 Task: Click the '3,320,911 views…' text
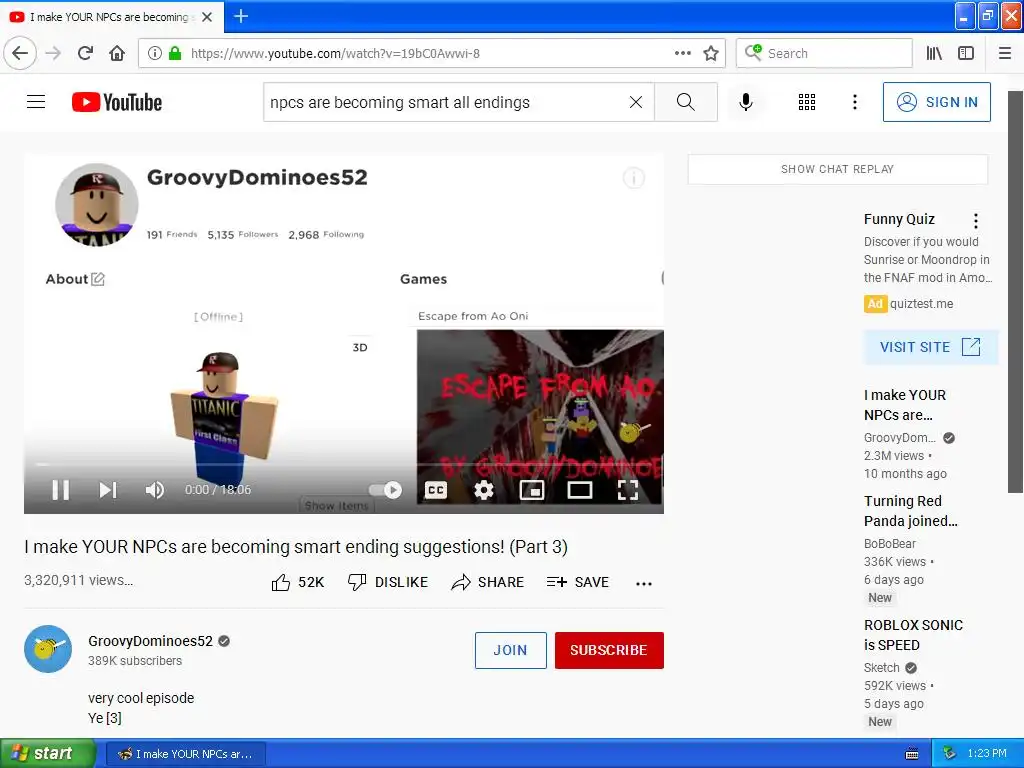click(x=78, y=580)
